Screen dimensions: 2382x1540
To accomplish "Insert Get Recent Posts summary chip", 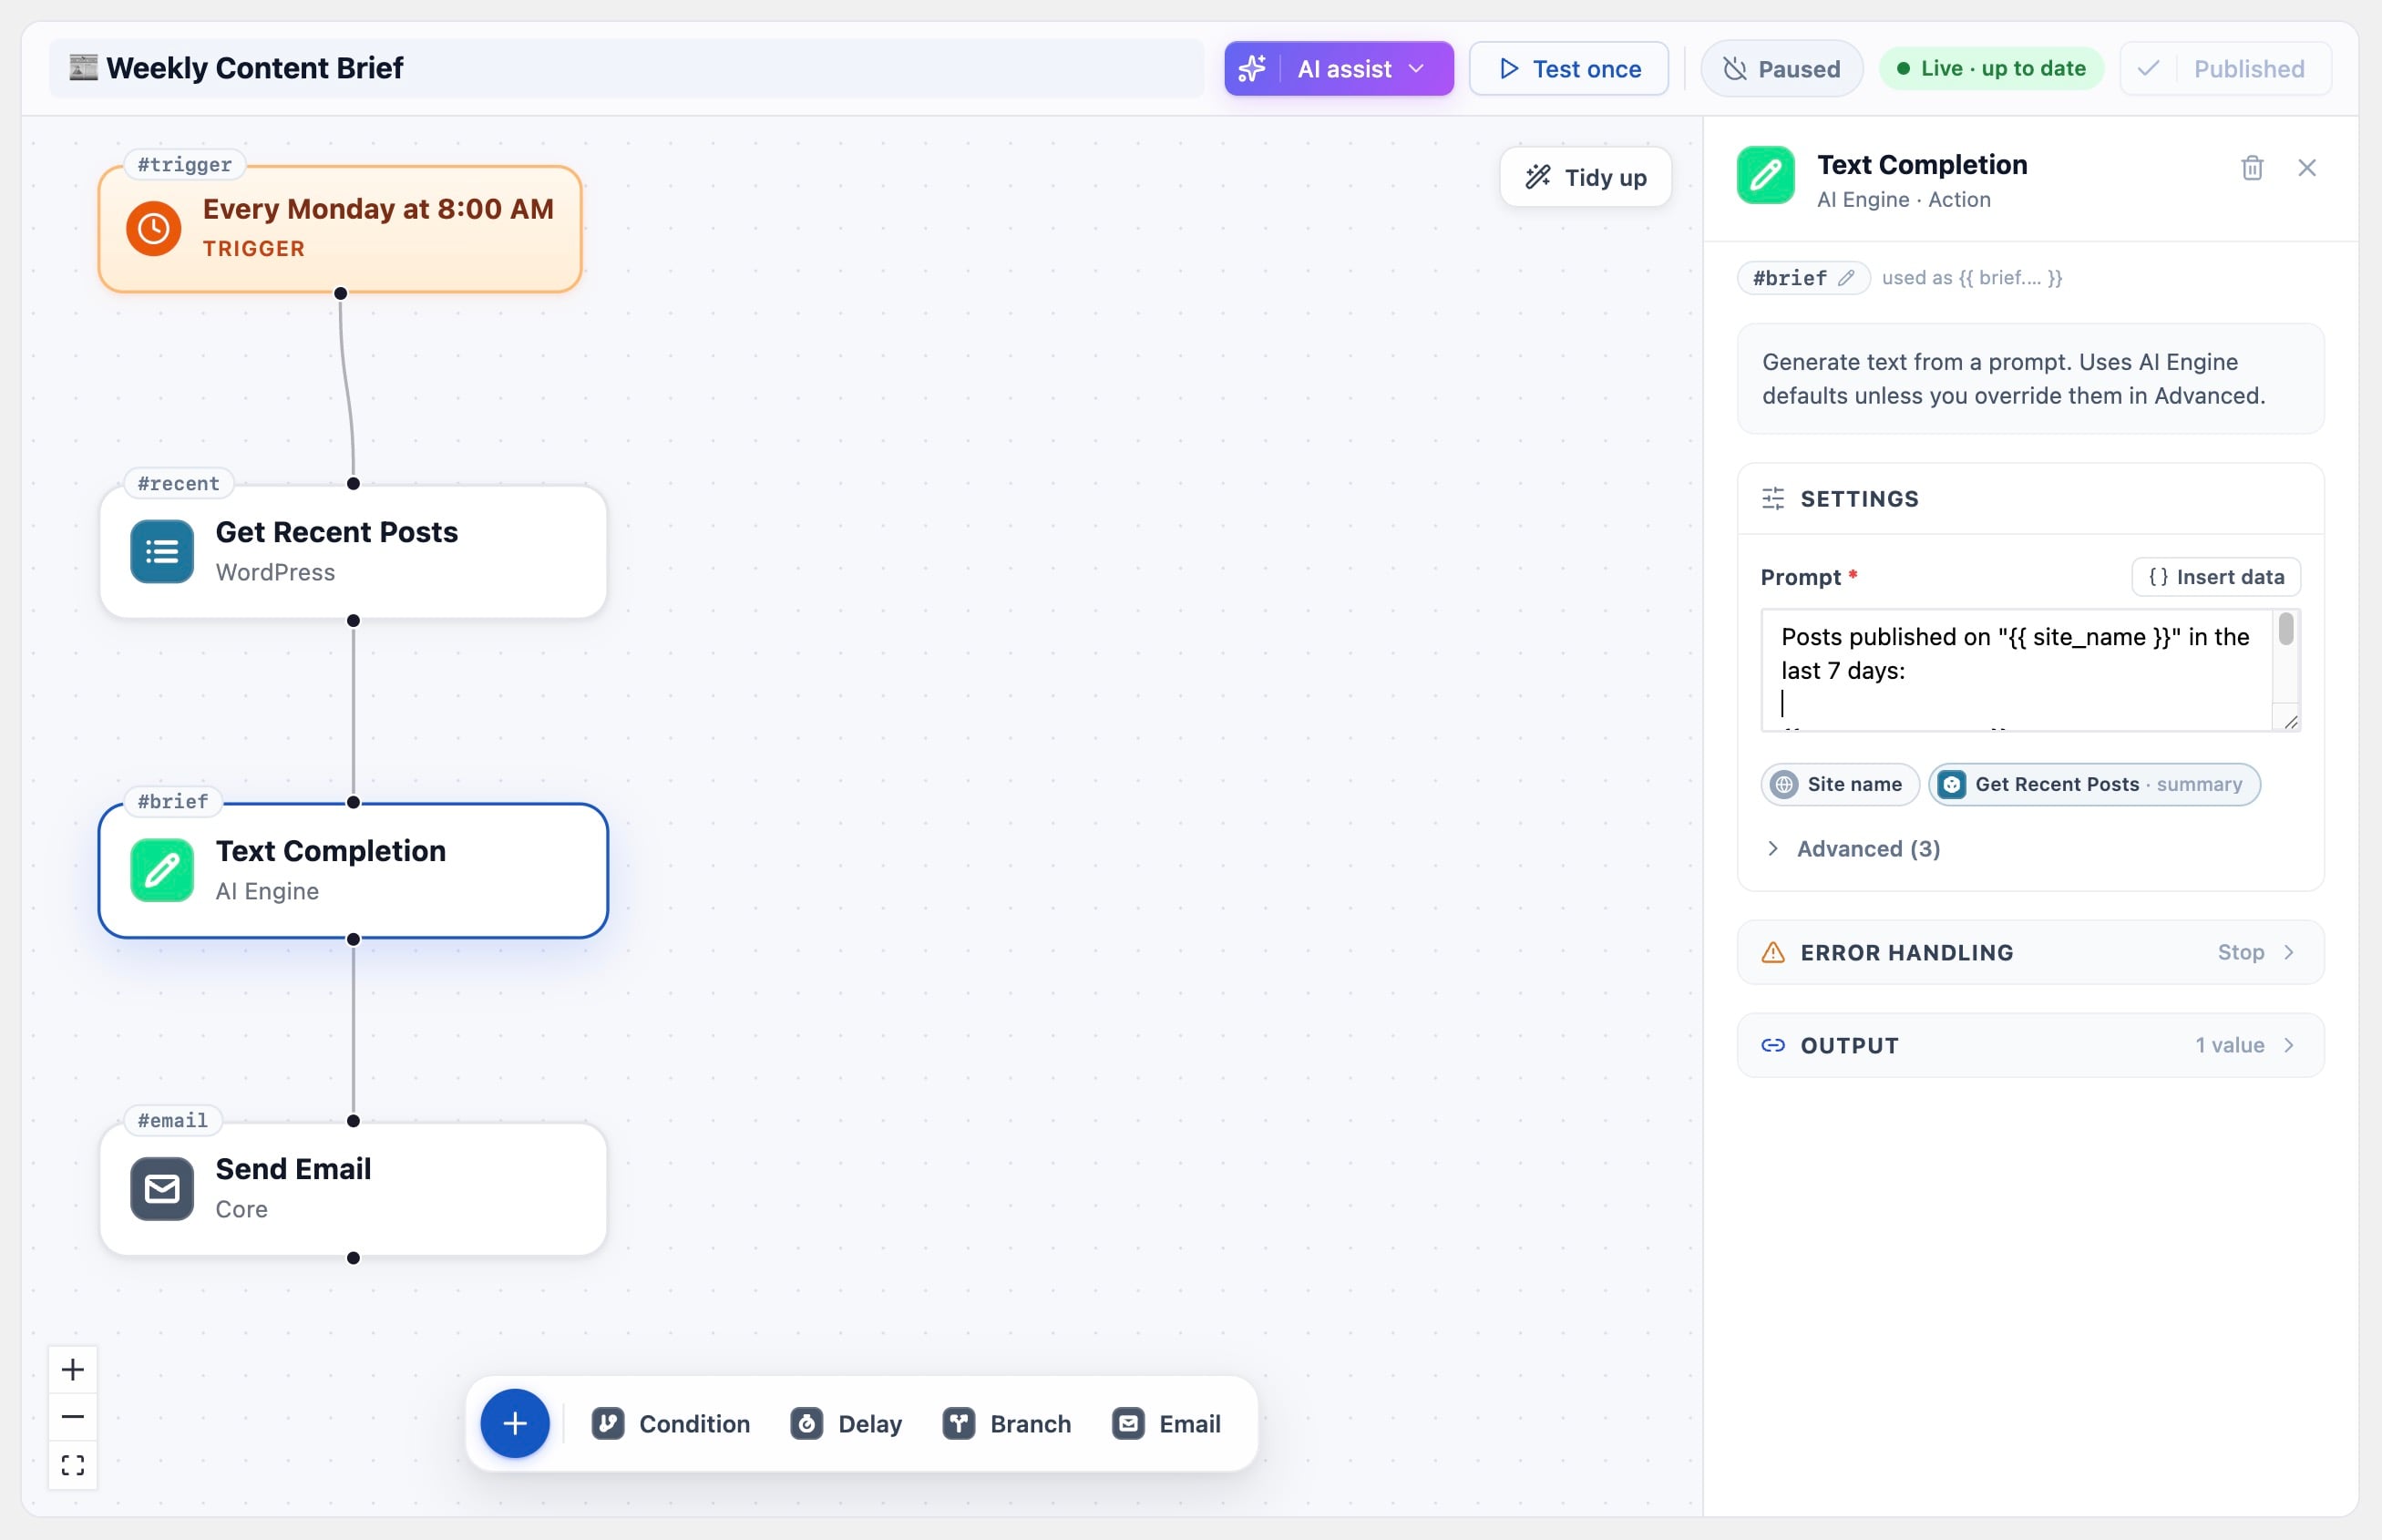I will pos(2094,784).
